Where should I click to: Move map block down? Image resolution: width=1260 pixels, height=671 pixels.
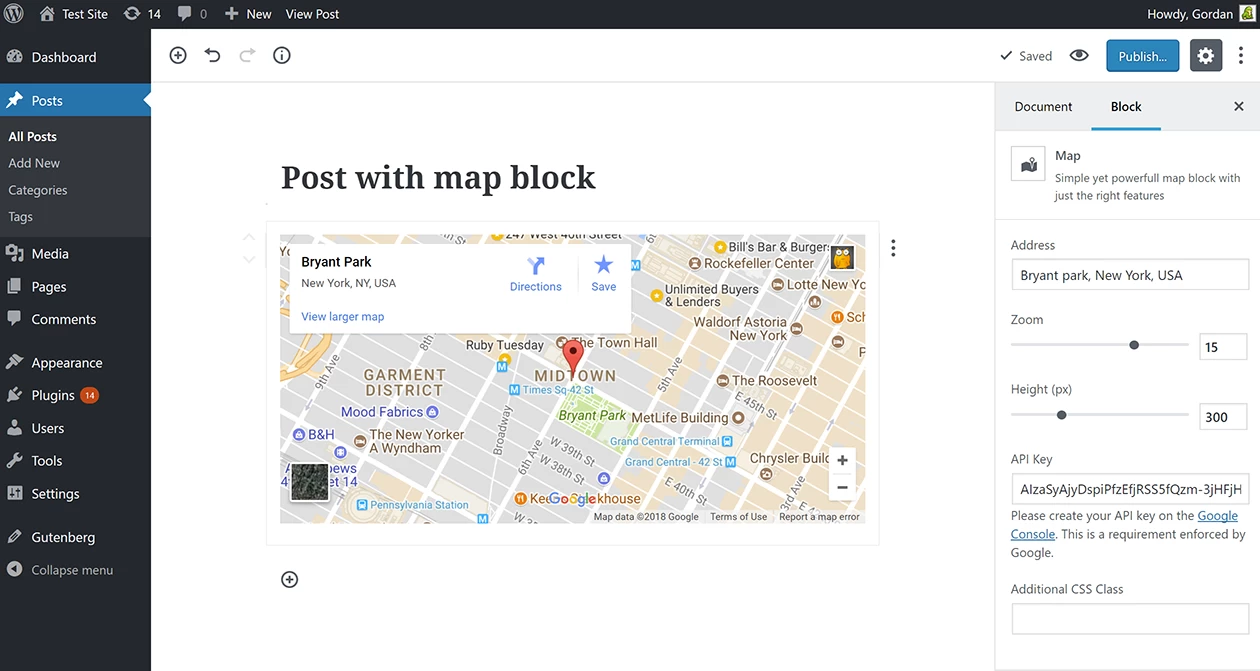pyautogui.click(x=249, y=260)
